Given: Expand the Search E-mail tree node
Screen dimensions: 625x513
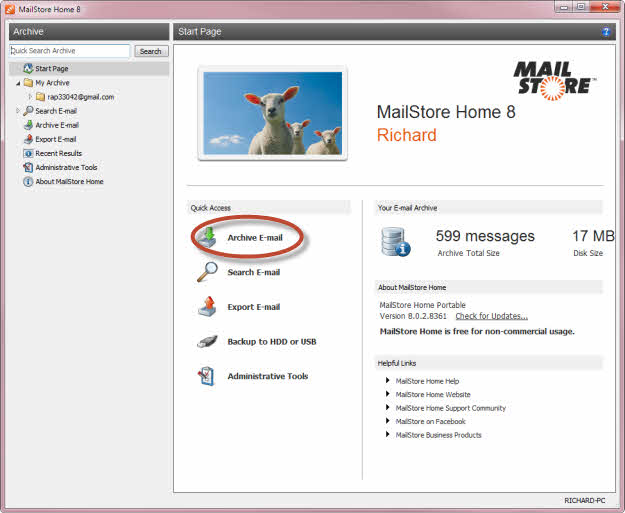Looking at the screenshot, I should point(18,111).
